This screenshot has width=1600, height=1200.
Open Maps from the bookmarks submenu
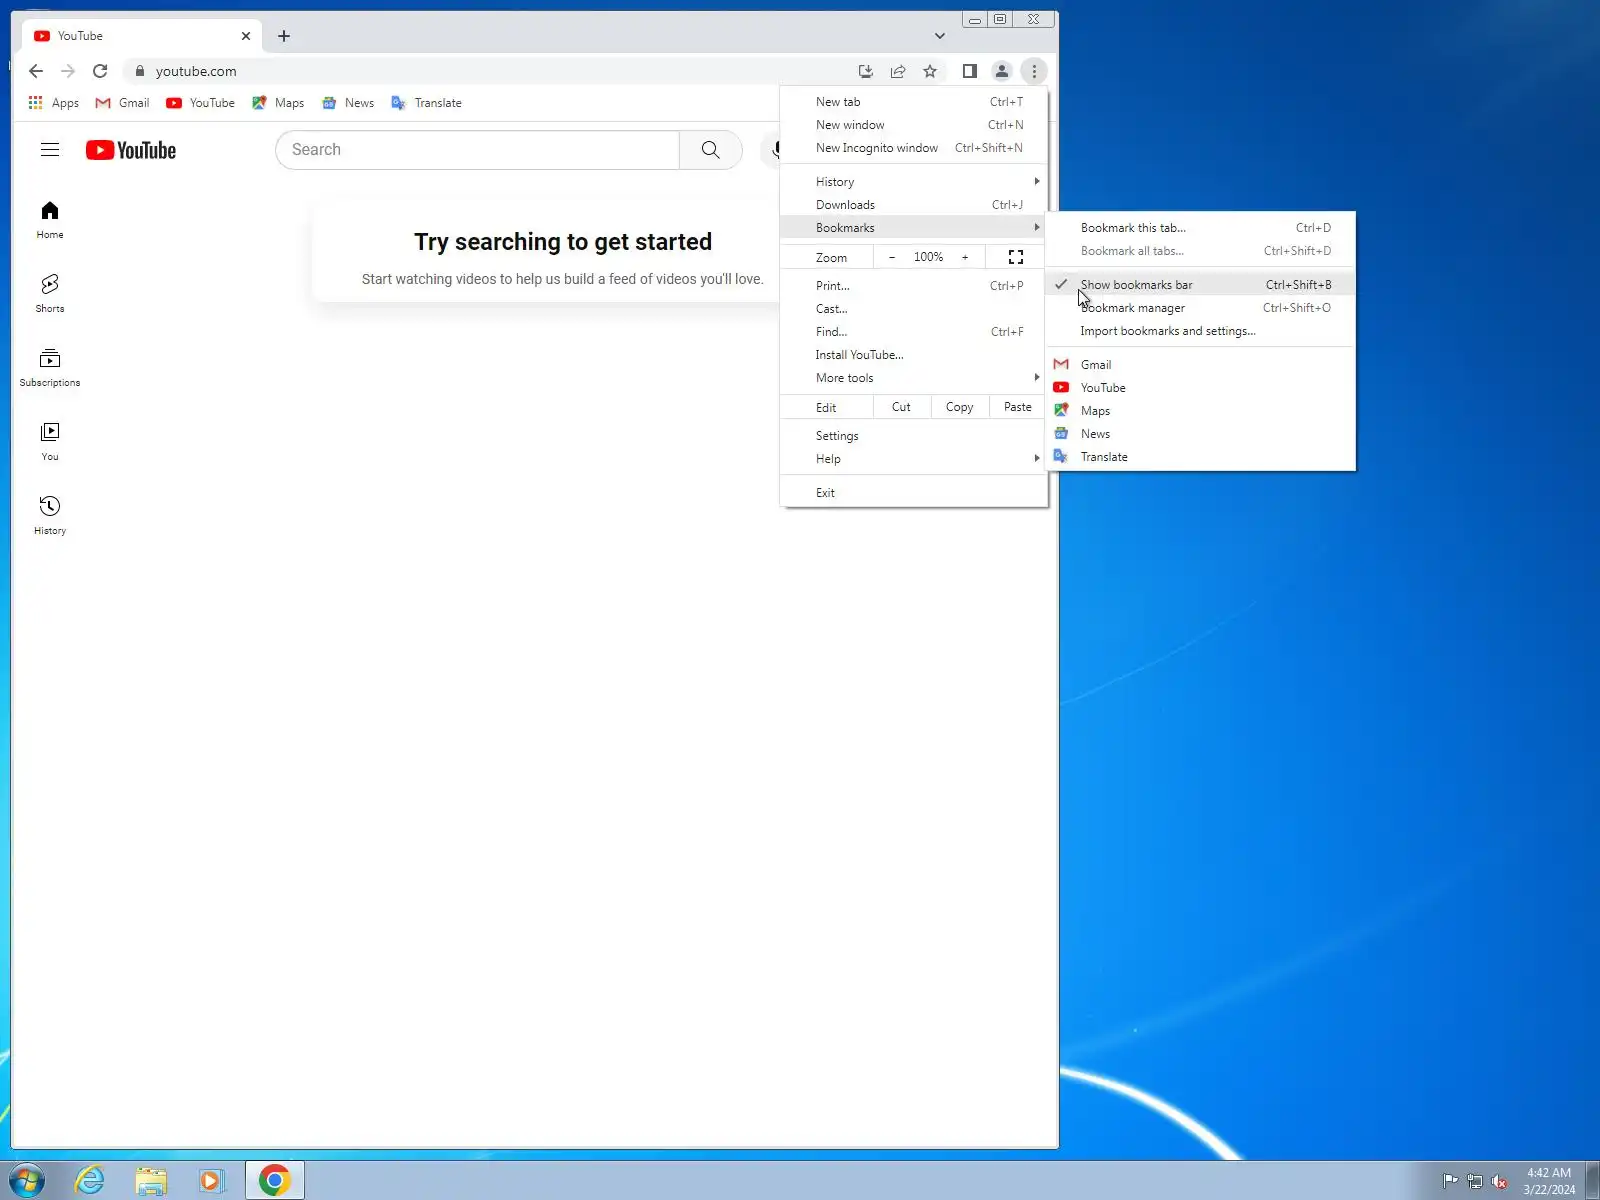coord(1200,411)
